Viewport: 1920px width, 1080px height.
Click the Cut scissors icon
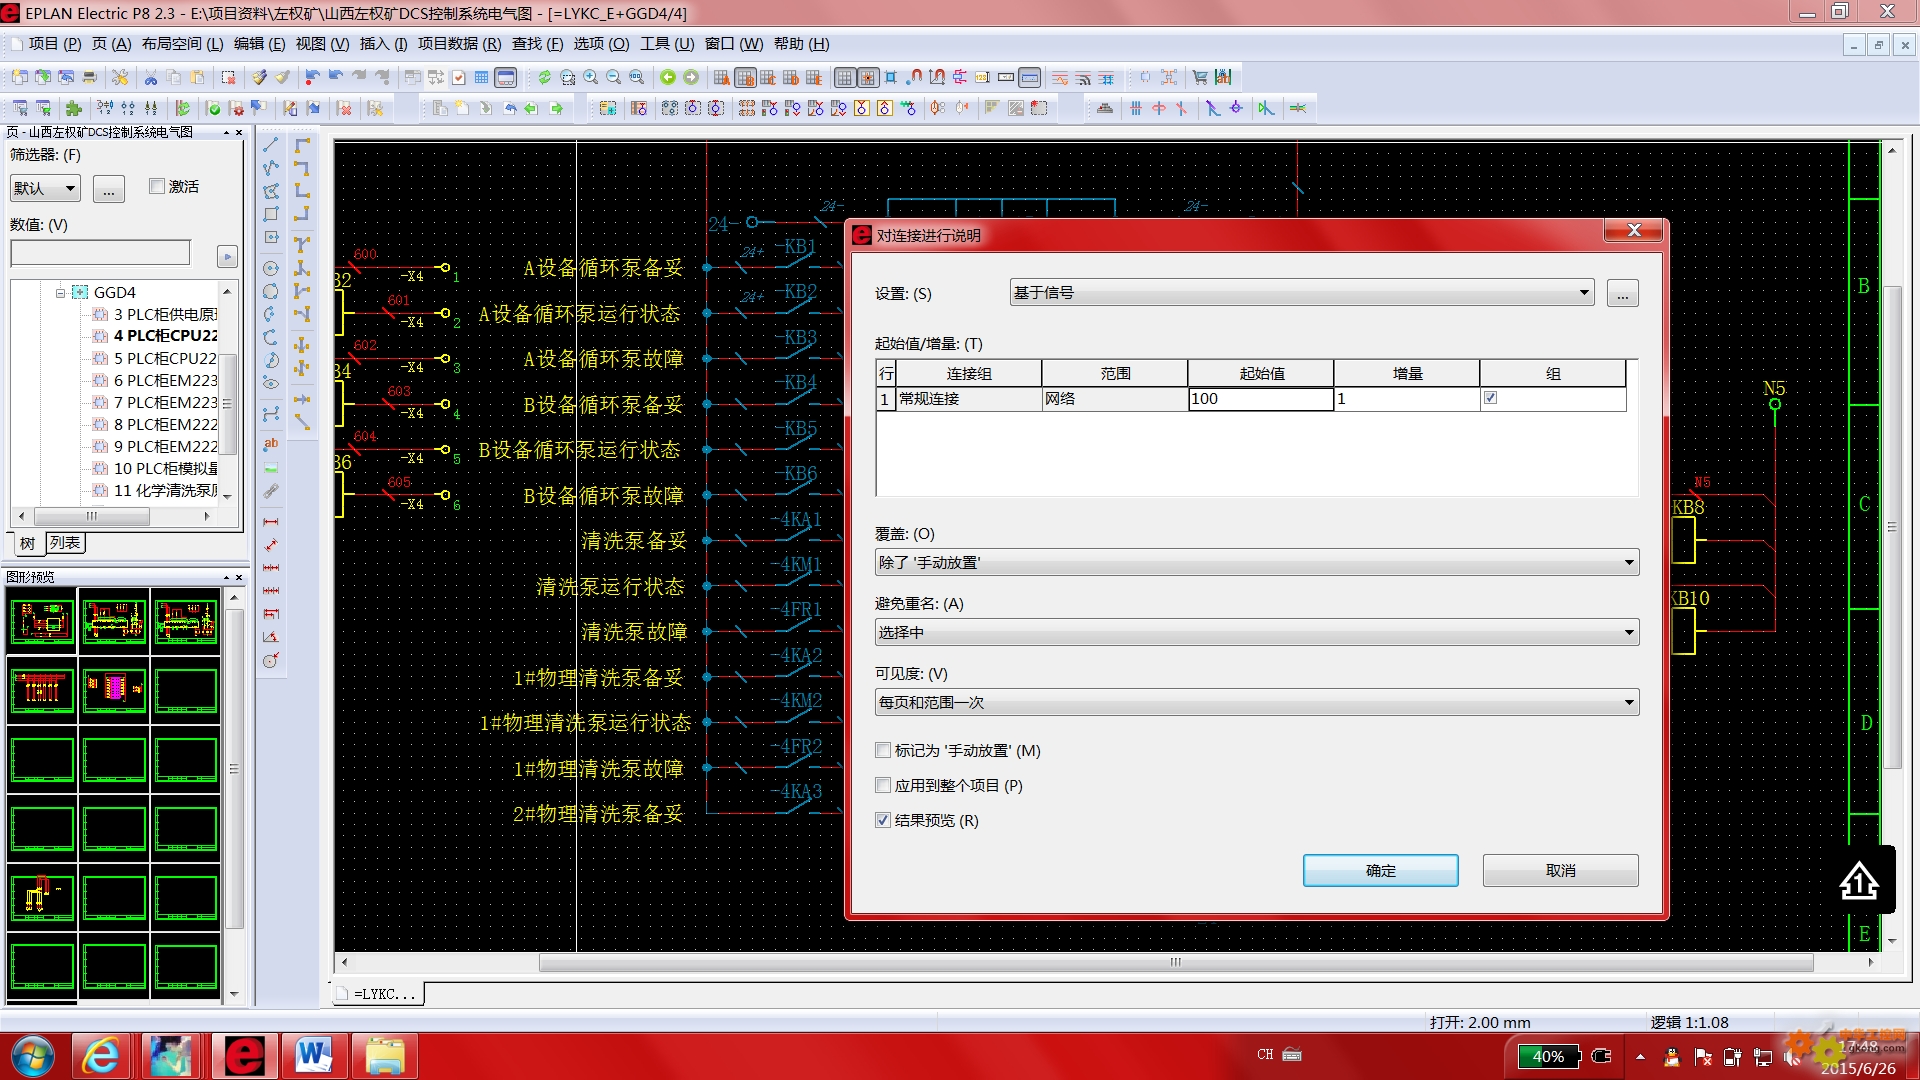[x=151, y=77]
